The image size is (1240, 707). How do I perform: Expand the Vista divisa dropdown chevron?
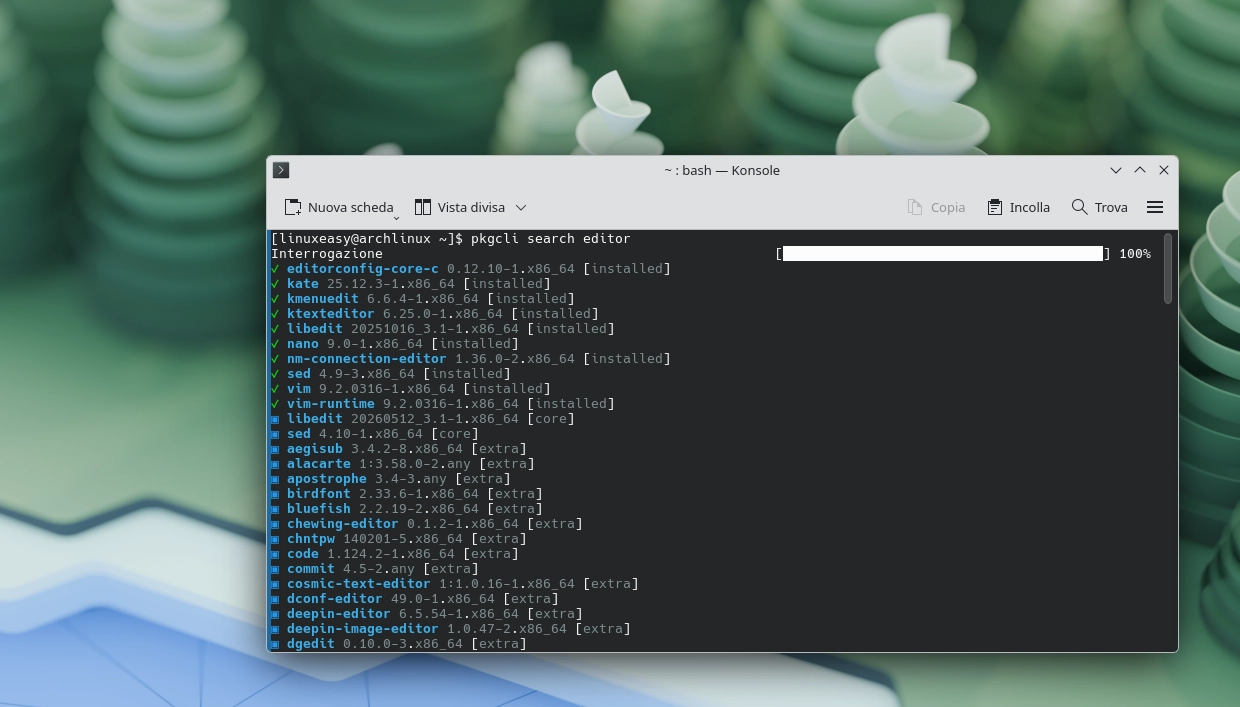coord(521,207)
